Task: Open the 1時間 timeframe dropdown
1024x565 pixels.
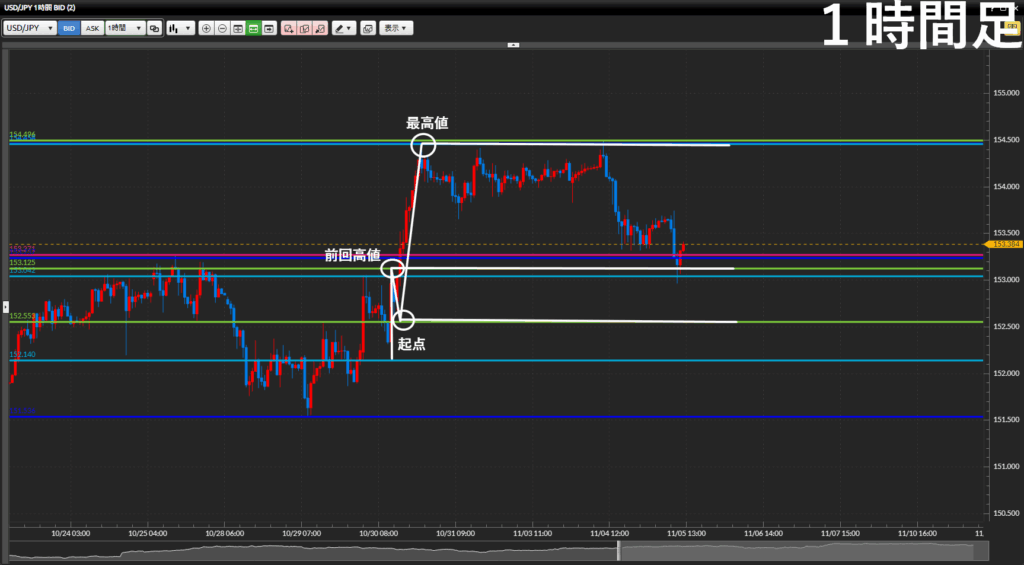Action: (x=124, y=29)
